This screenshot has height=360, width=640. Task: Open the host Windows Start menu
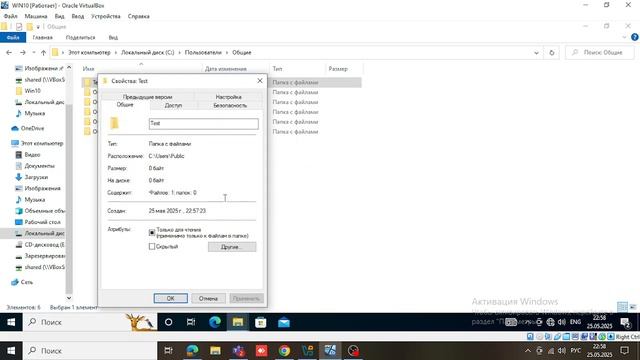[11, 351]
